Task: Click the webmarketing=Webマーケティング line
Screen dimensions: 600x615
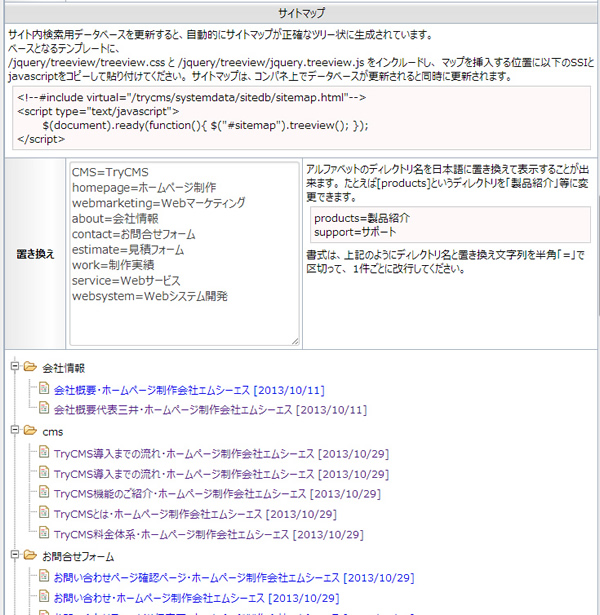Action: (158, 203)
